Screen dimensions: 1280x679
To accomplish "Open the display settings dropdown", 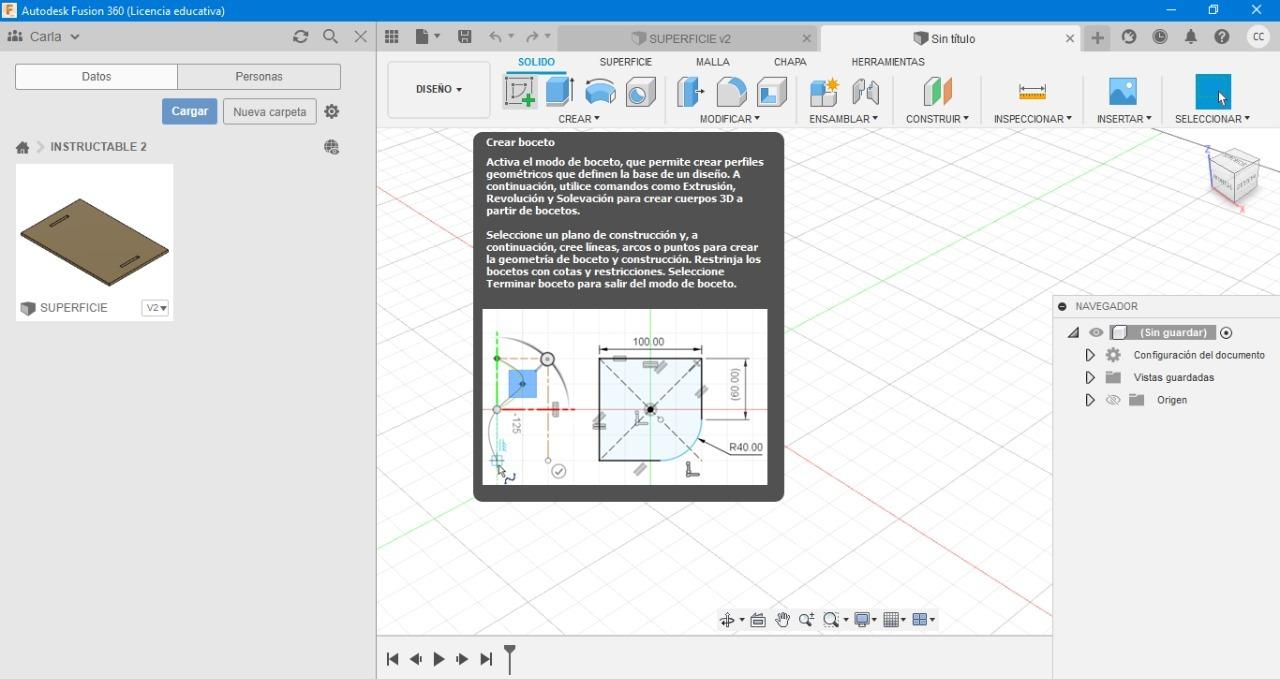I will point(864,620).
